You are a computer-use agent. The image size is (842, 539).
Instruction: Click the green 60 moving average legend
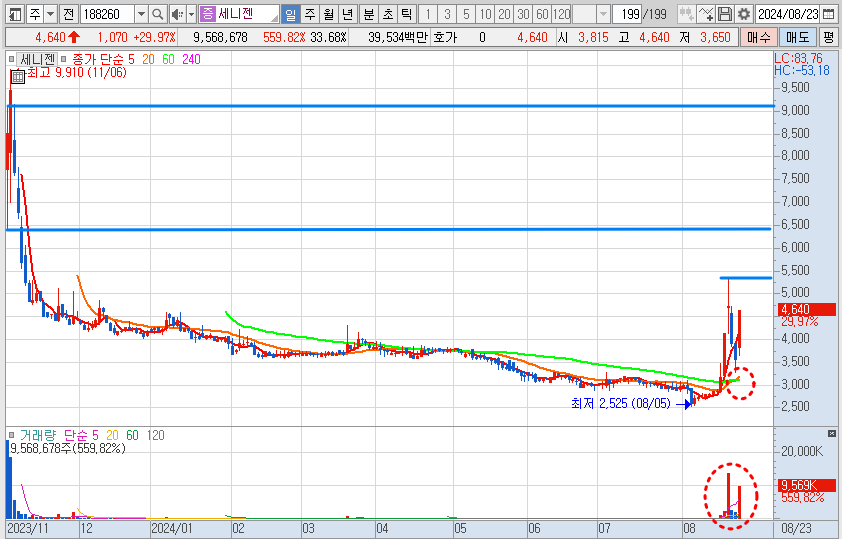(x=169, y=59)
